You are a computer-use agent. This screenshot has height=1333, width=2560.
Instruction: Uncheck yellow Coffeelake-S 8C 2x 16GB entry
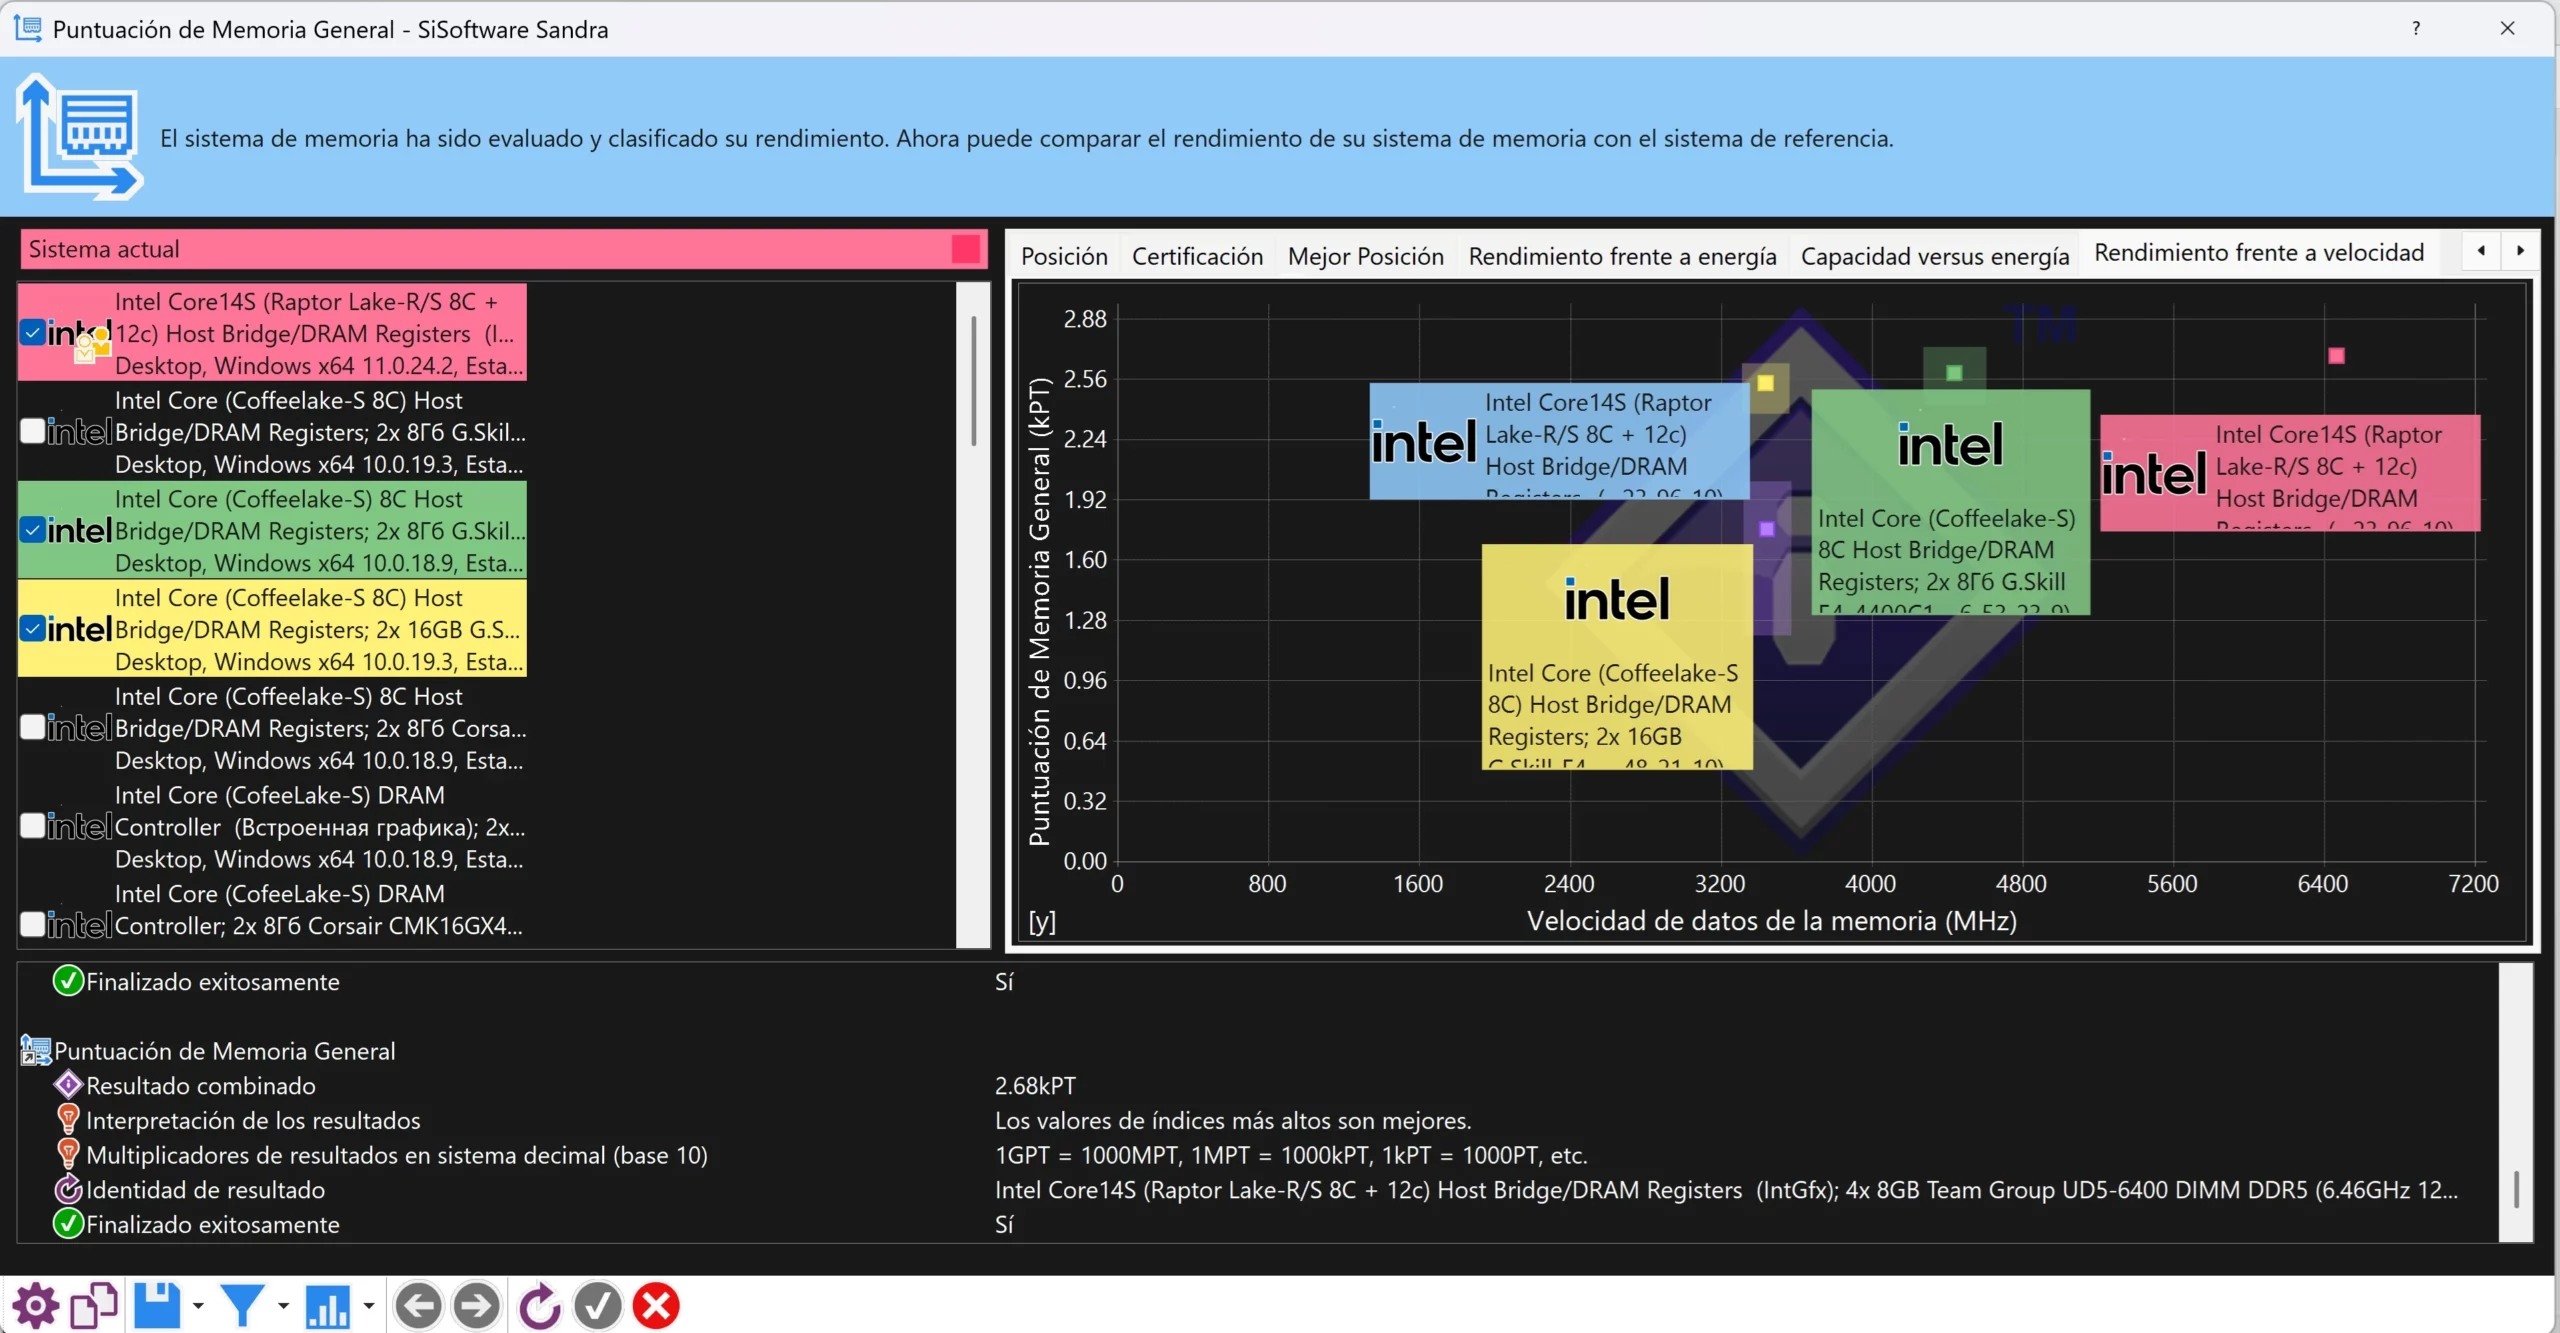tap(32, 628)
